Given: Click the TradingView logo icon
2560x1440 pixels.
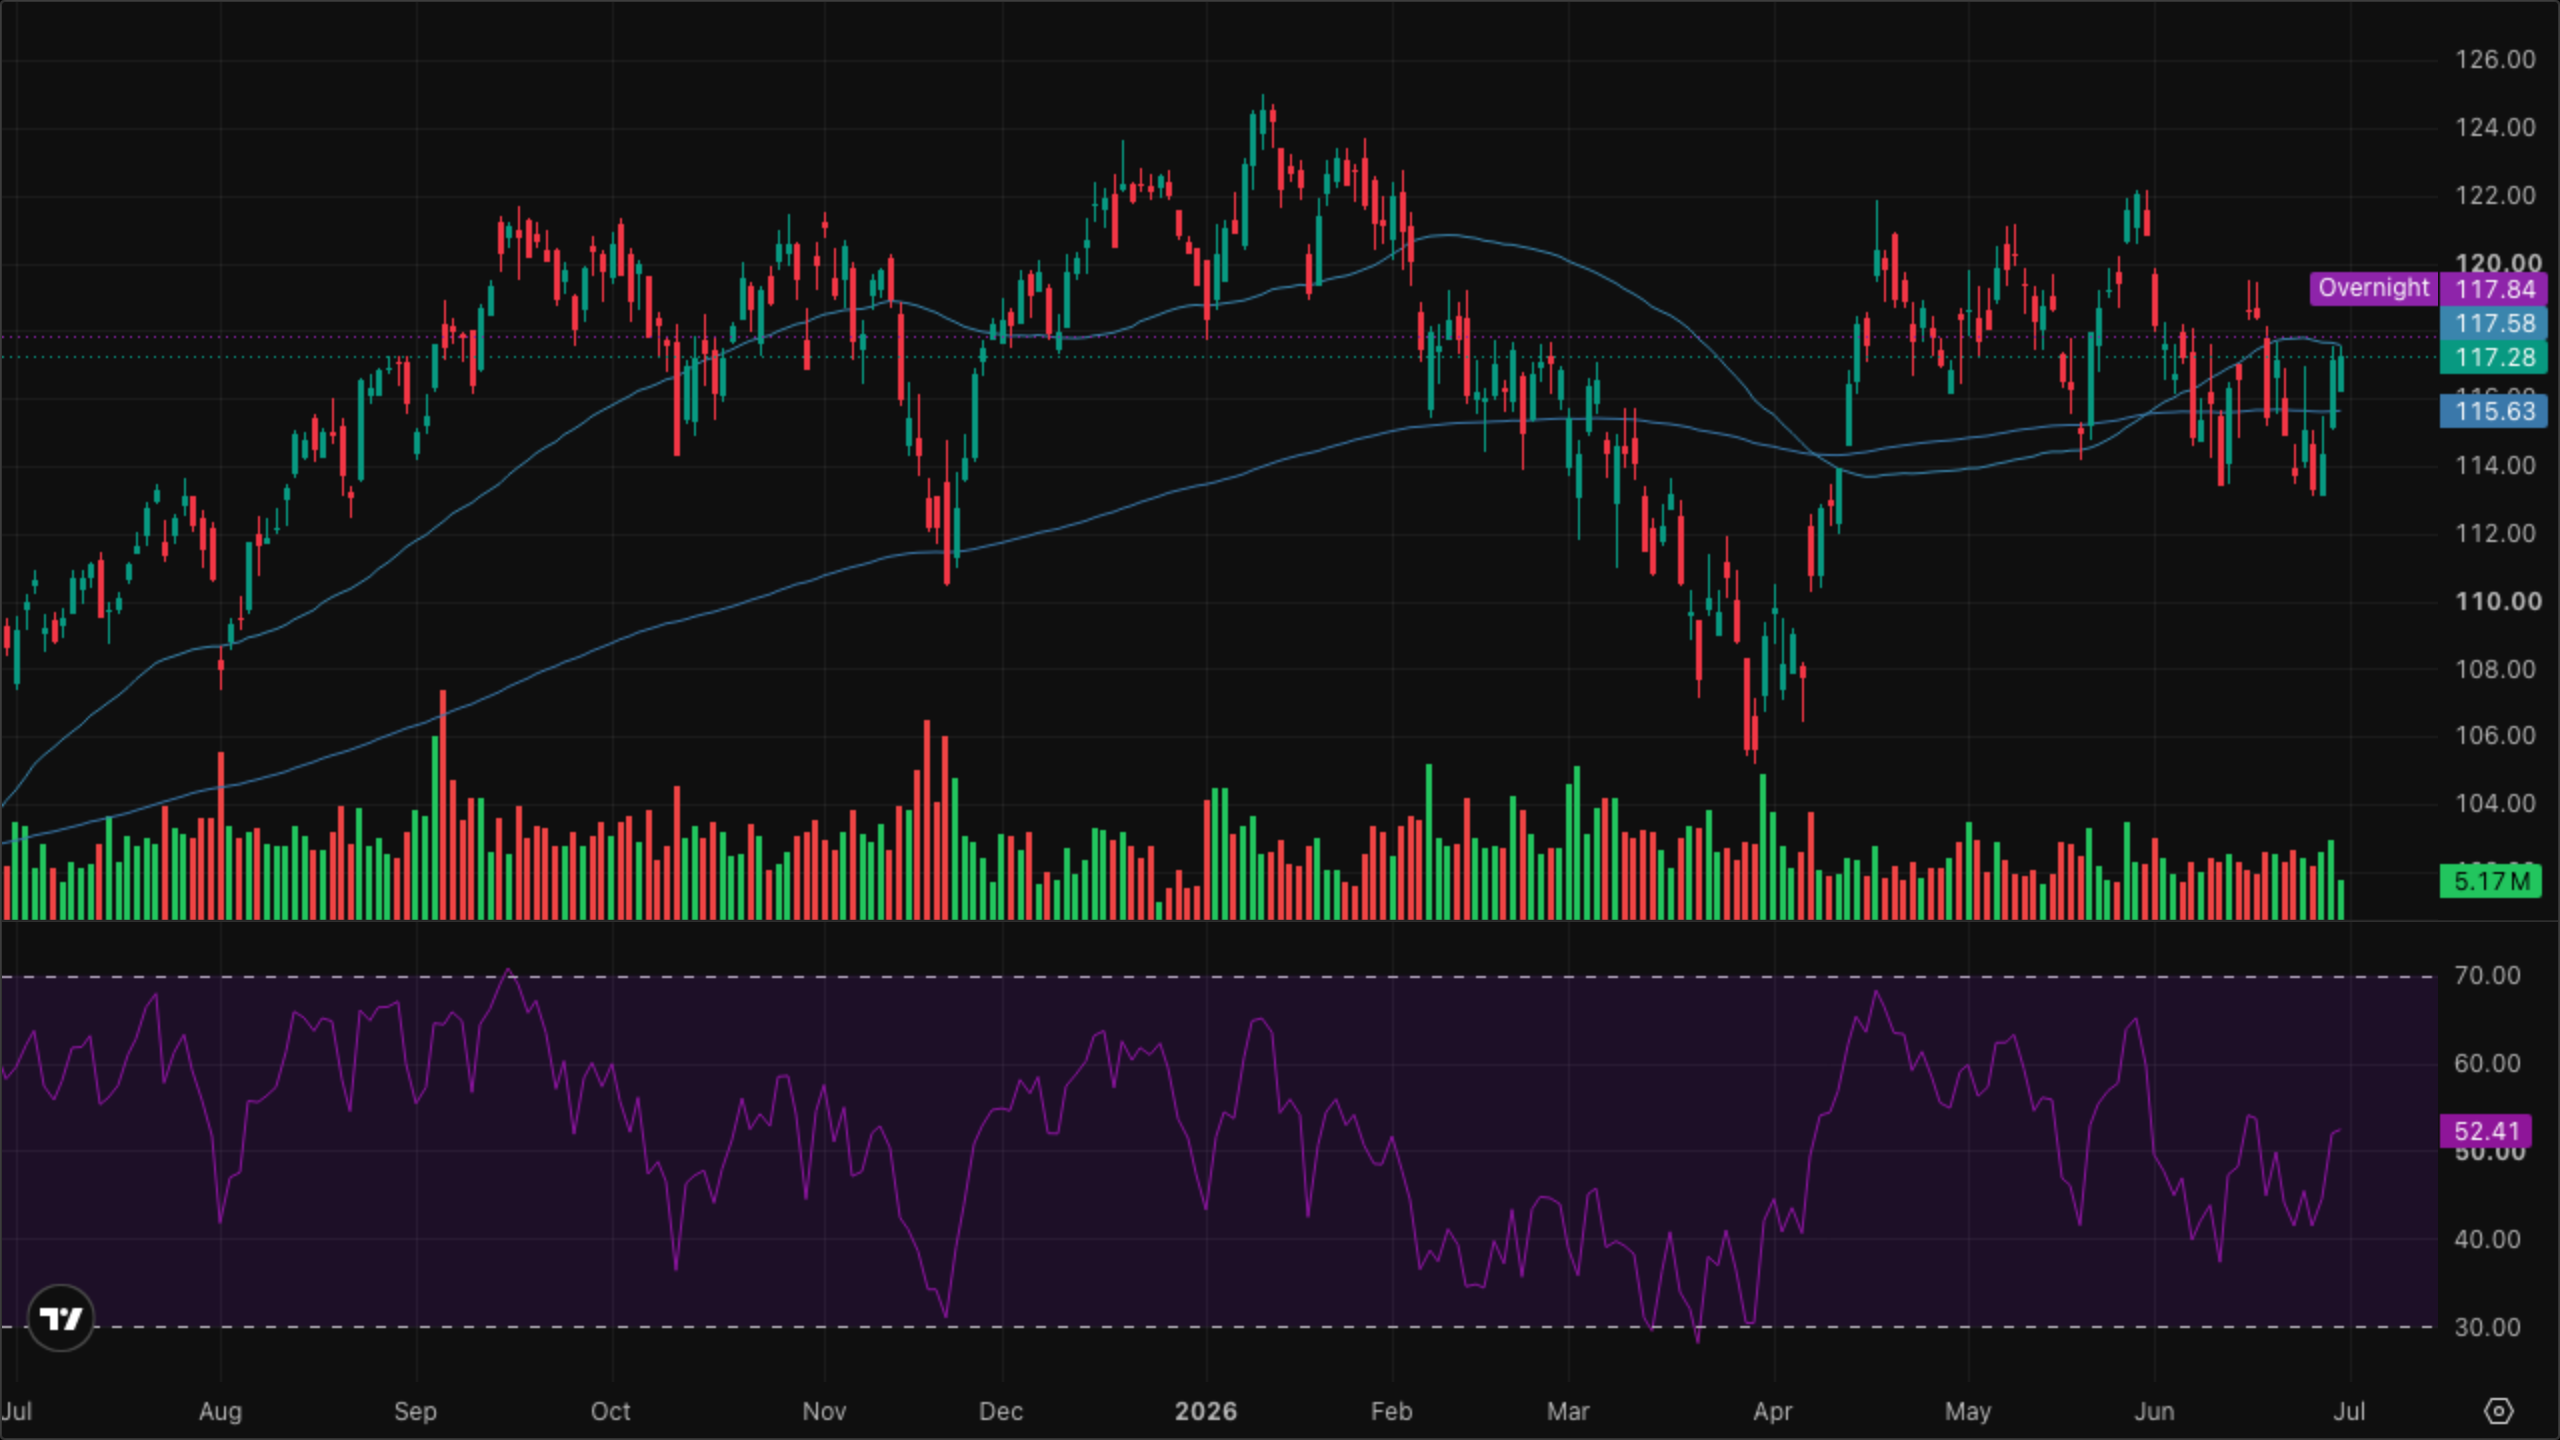Looking at the screenshot, I should coord(61,1318).
